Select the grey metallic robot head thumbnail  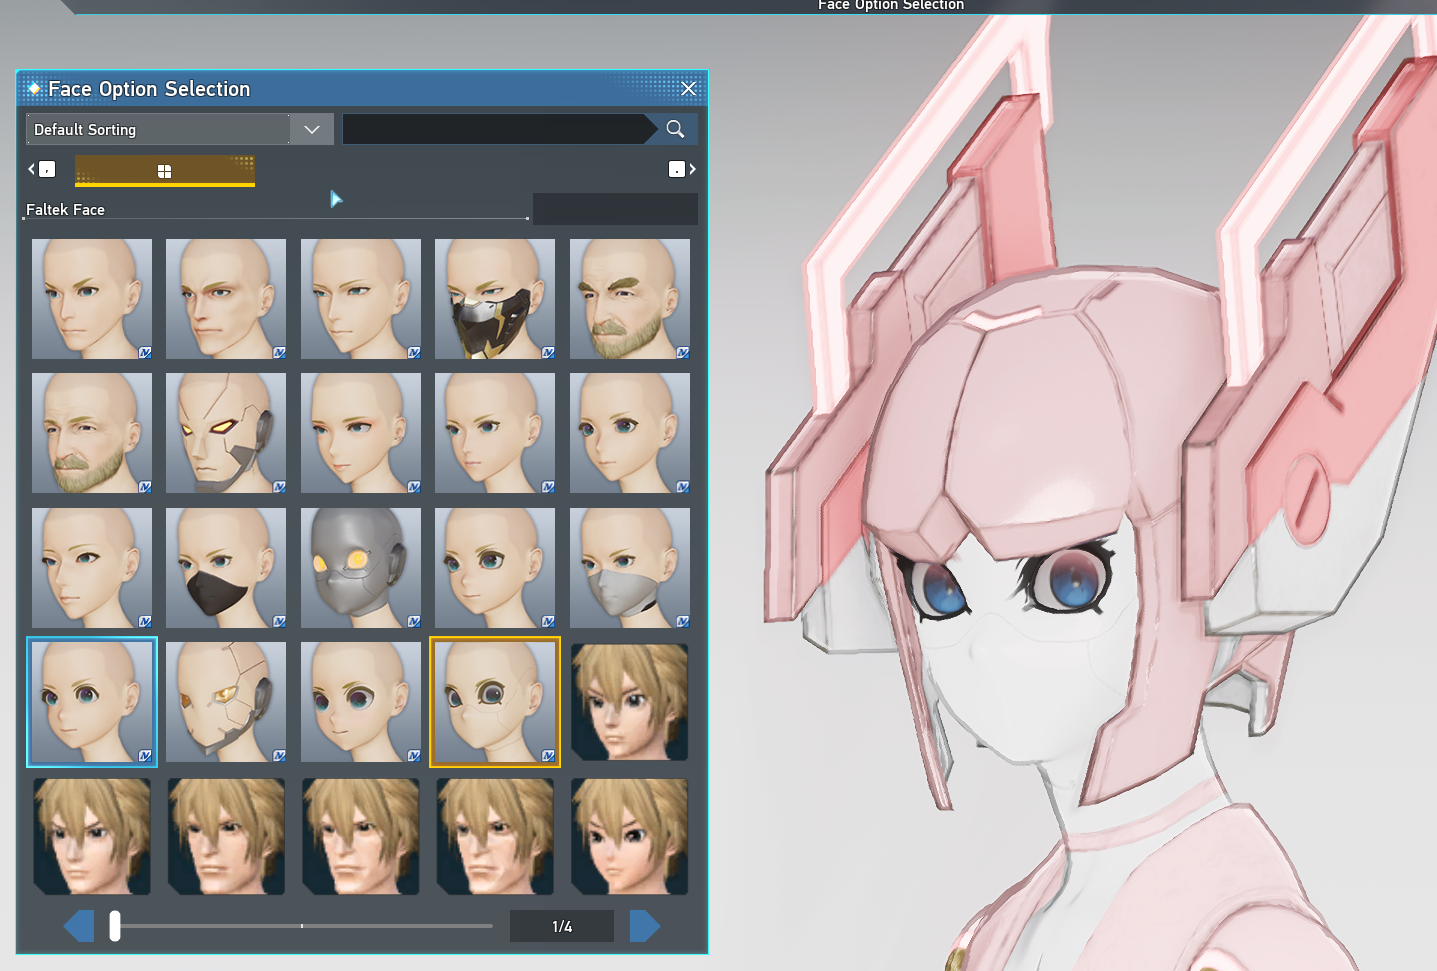(361, 568)
